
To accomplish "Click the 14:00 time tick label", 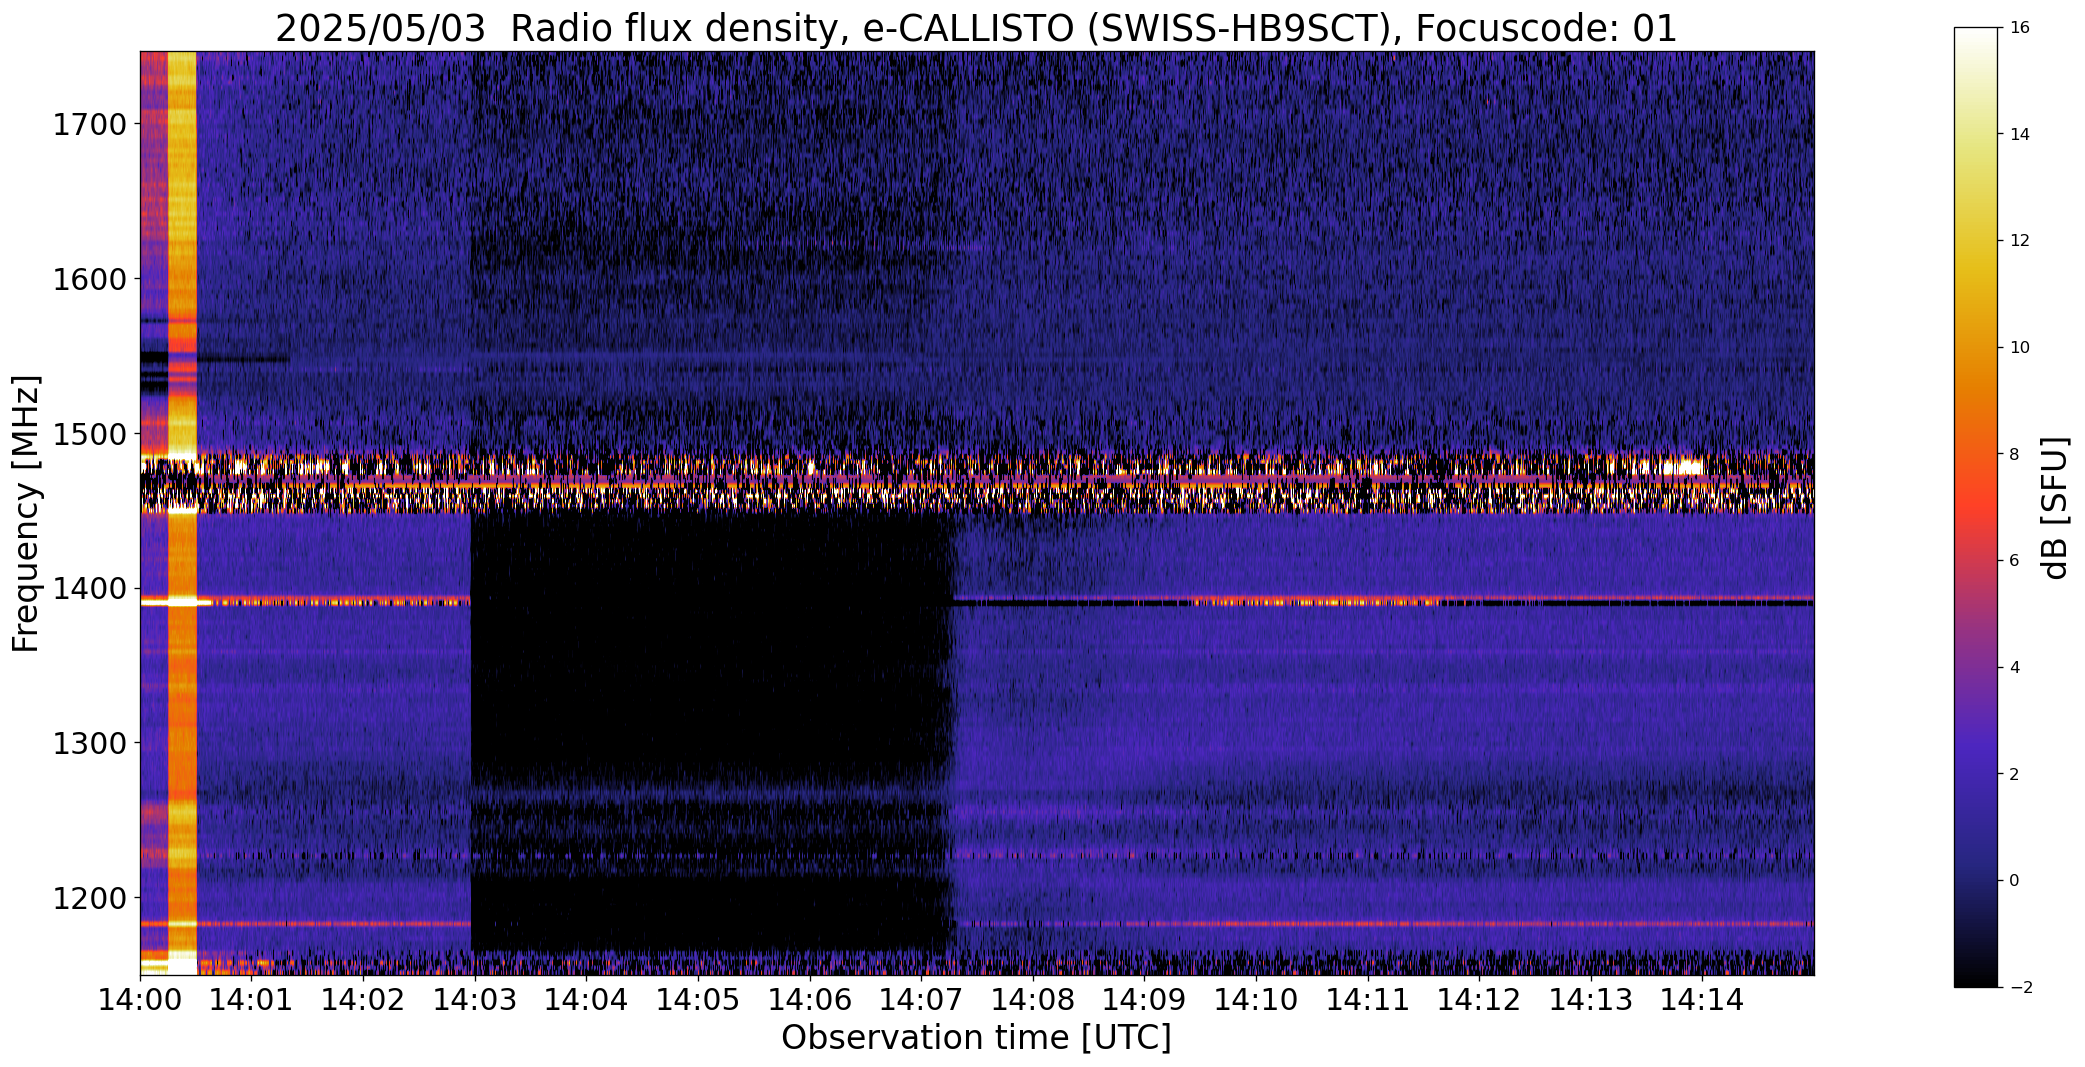I will click(140, 999).
